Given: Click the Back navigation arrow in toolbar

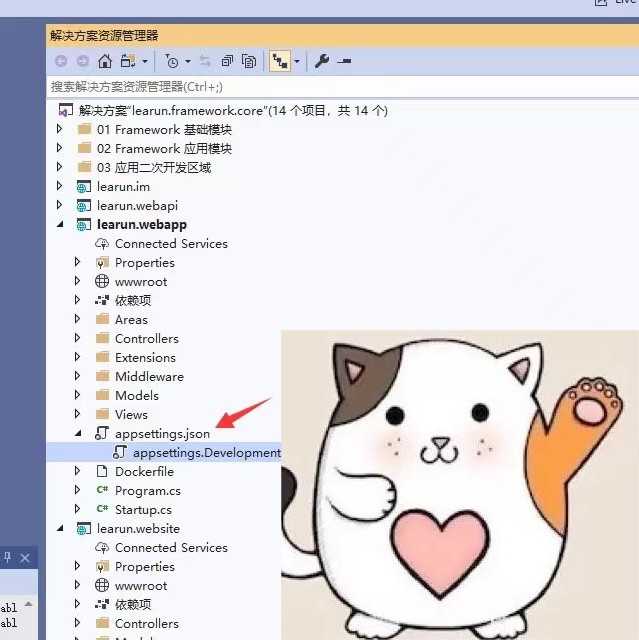Looking at the screenshot, I should pos(61,61).
